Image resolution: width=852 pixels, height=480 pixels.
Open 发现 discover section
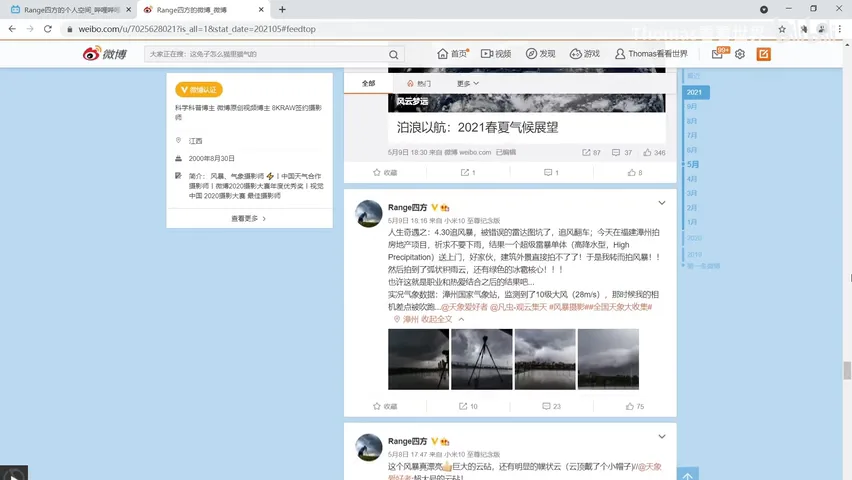[541, 53]
